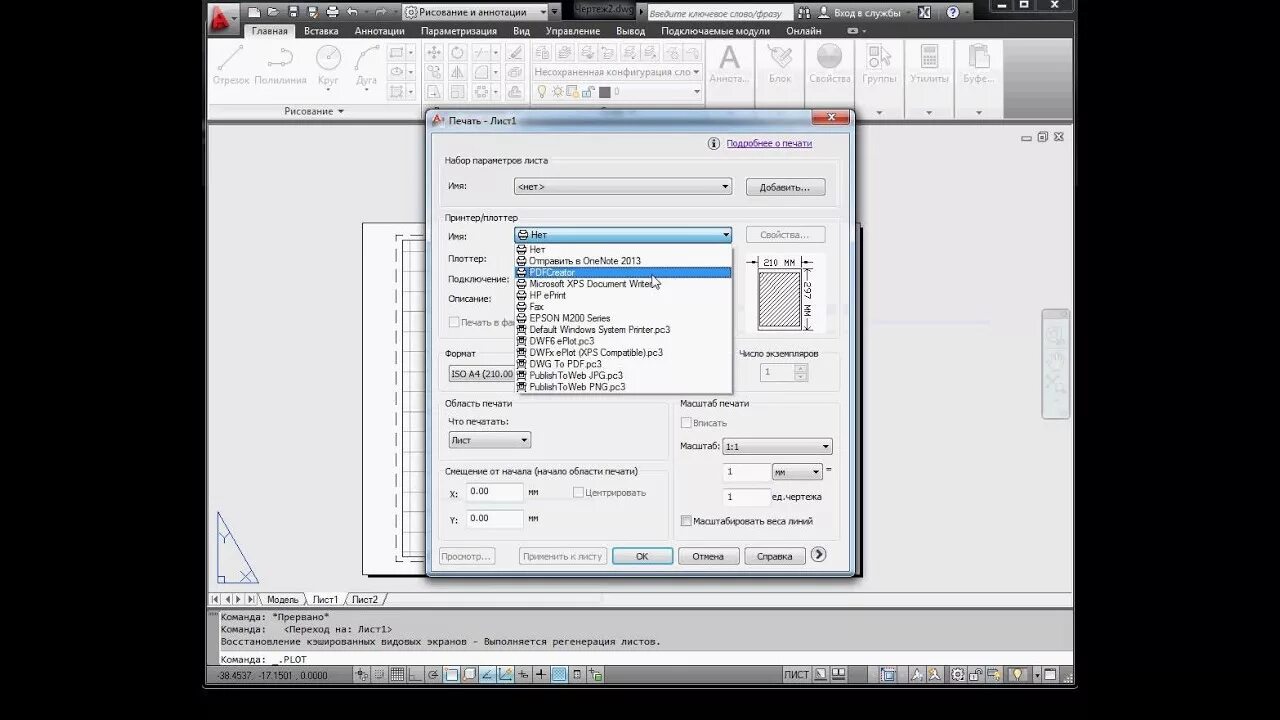Choose Microsoft XPS Document Writer from the list
1280x720 pixels.
tap(592, 284)
